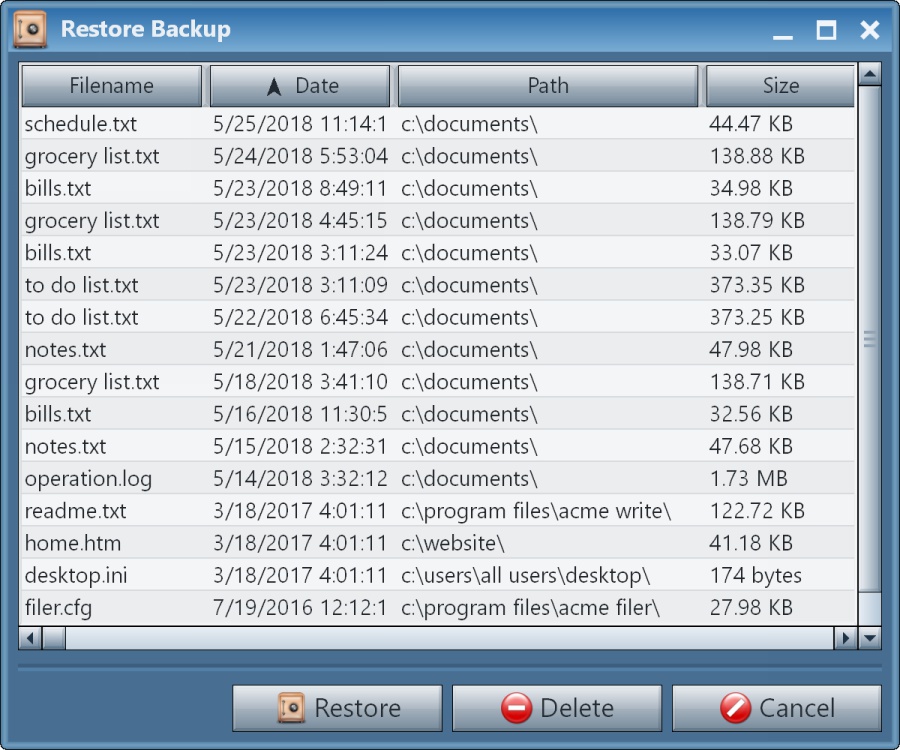900x750 pixels.
Task: Click the date 5/25/2018 11:14:1
Action: pos(300,123)
